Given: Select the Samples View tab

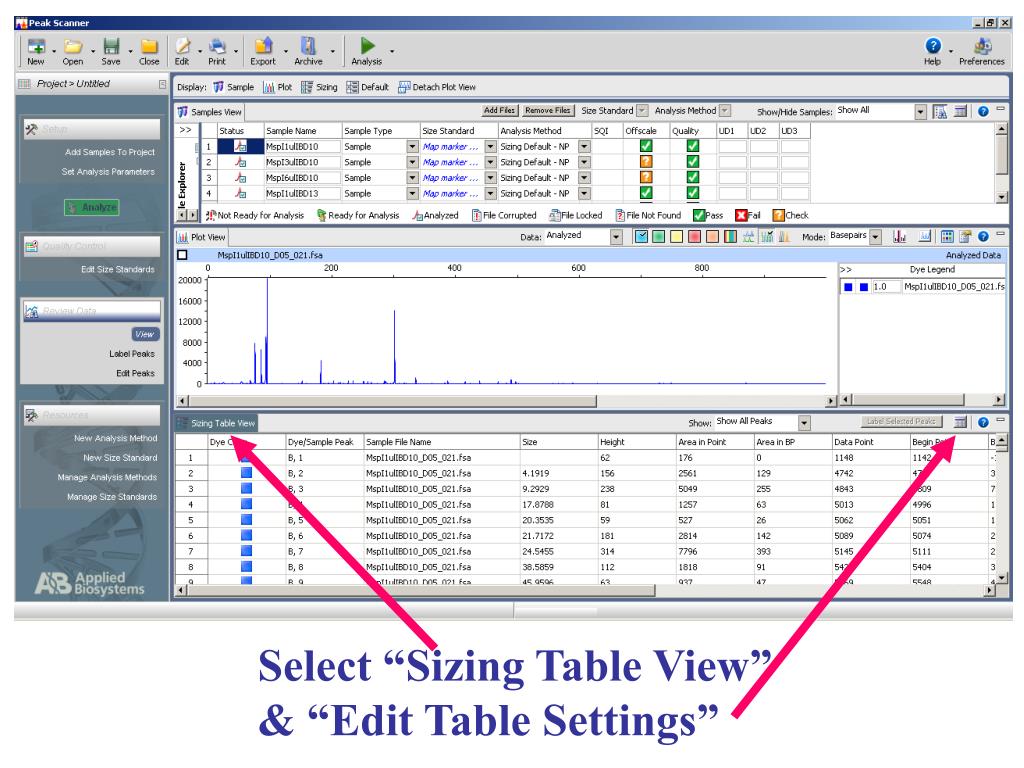Looking at the screenshot, I should click(209, 112).
